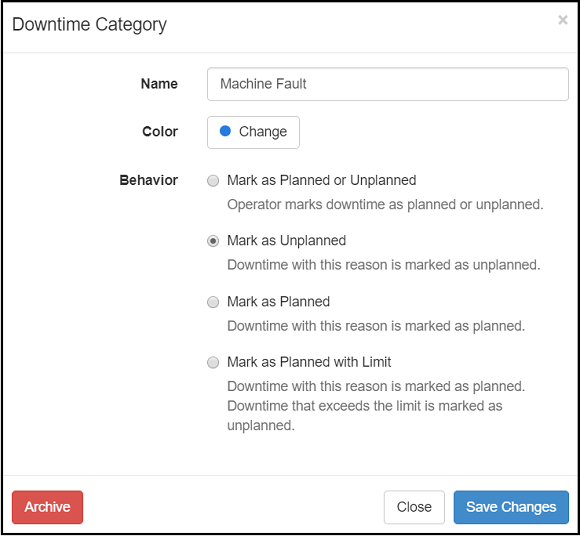Image resolution: width=580 pixels, height=536 pixels.
Task: Click the Close button in footer
Action: tap(414, 507)
